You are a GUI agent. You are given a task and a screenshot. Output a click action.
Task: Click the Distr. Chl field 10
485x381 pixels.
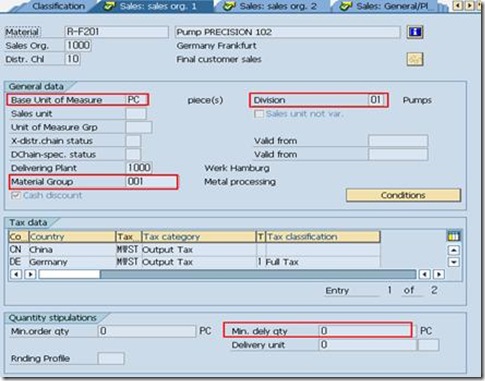coord(73,59)
